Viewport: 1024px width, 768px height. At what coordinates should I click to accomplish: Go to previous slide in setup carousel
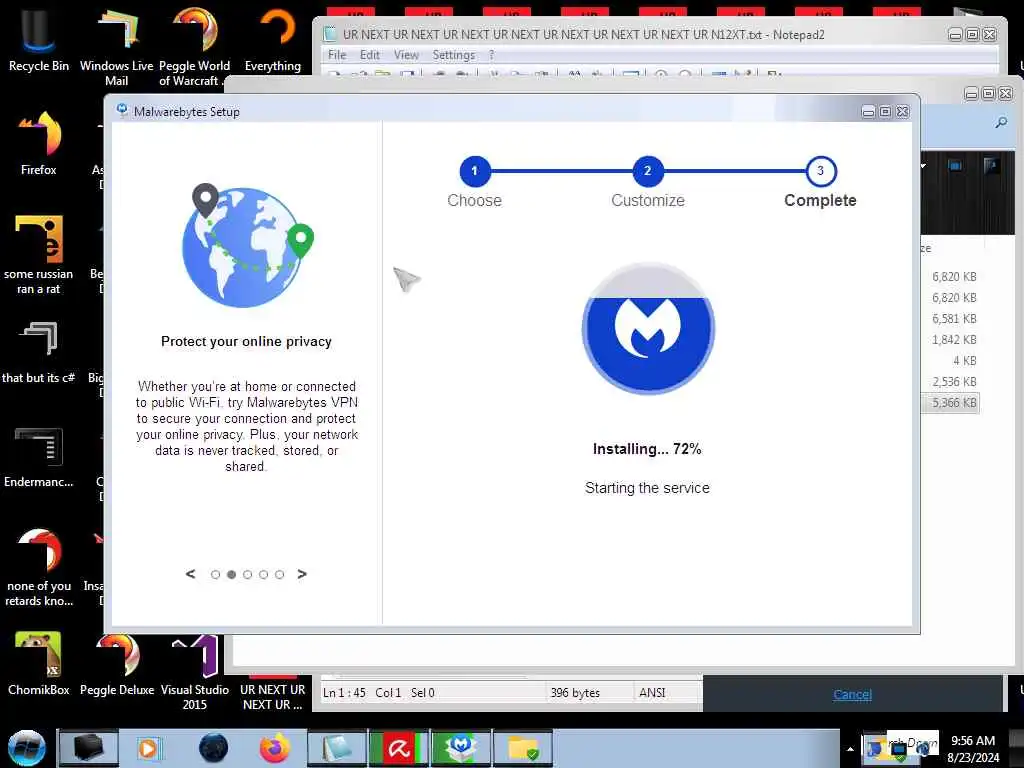pos(190,574)
